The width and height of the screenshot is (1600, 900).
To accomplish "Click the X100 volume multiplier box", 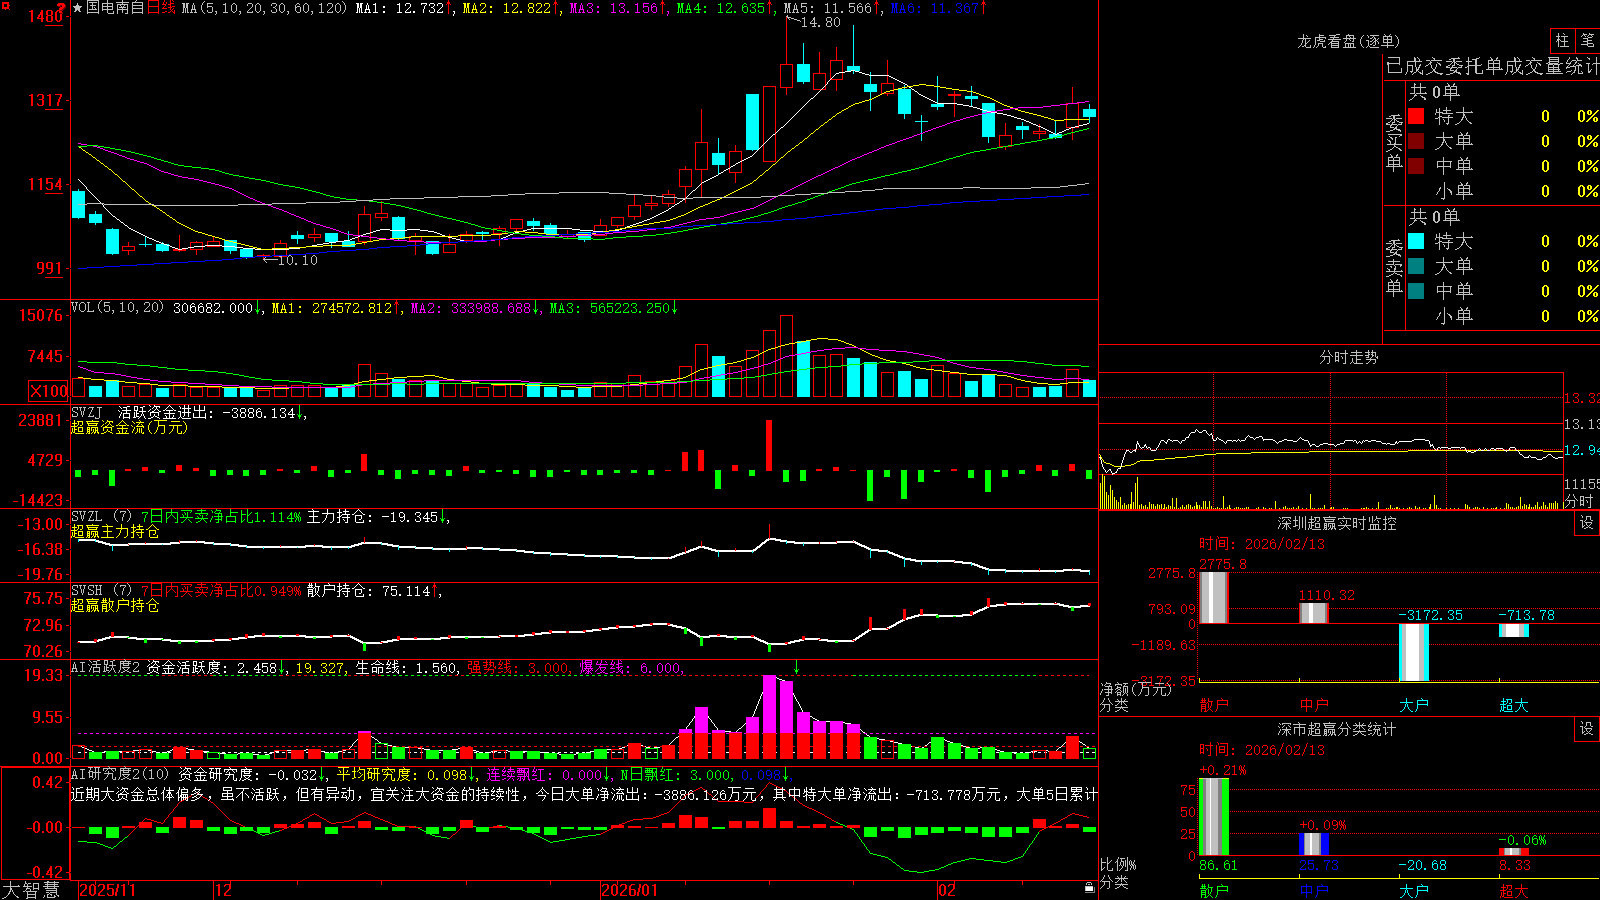I will click(49, 391).
